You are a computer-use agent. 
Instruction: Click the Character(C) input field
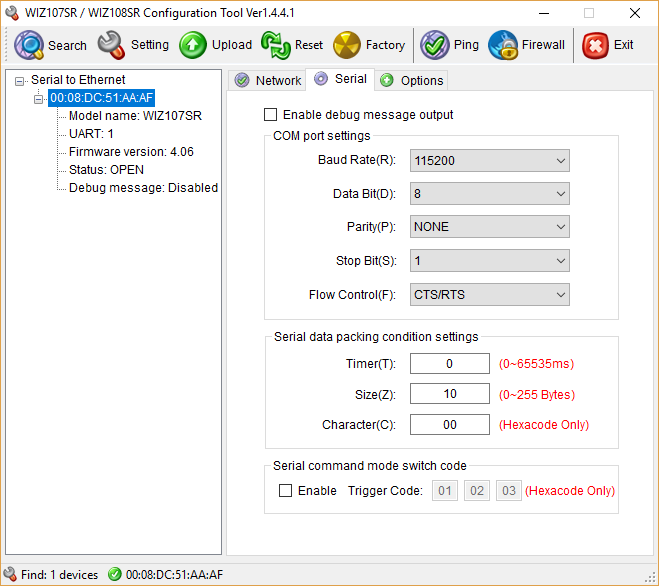coord(450,424)
